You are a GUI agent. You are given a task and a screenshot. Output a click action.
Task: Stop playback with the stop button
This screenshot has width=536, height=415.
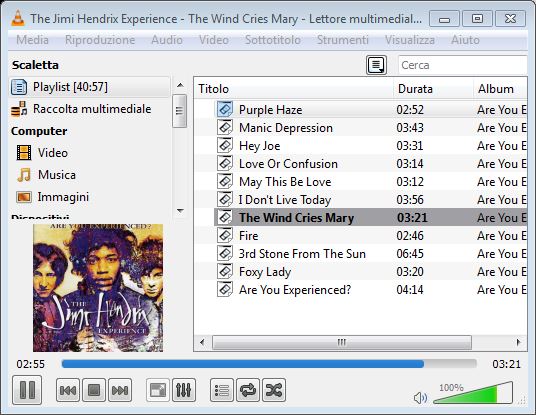click(94, 390)
